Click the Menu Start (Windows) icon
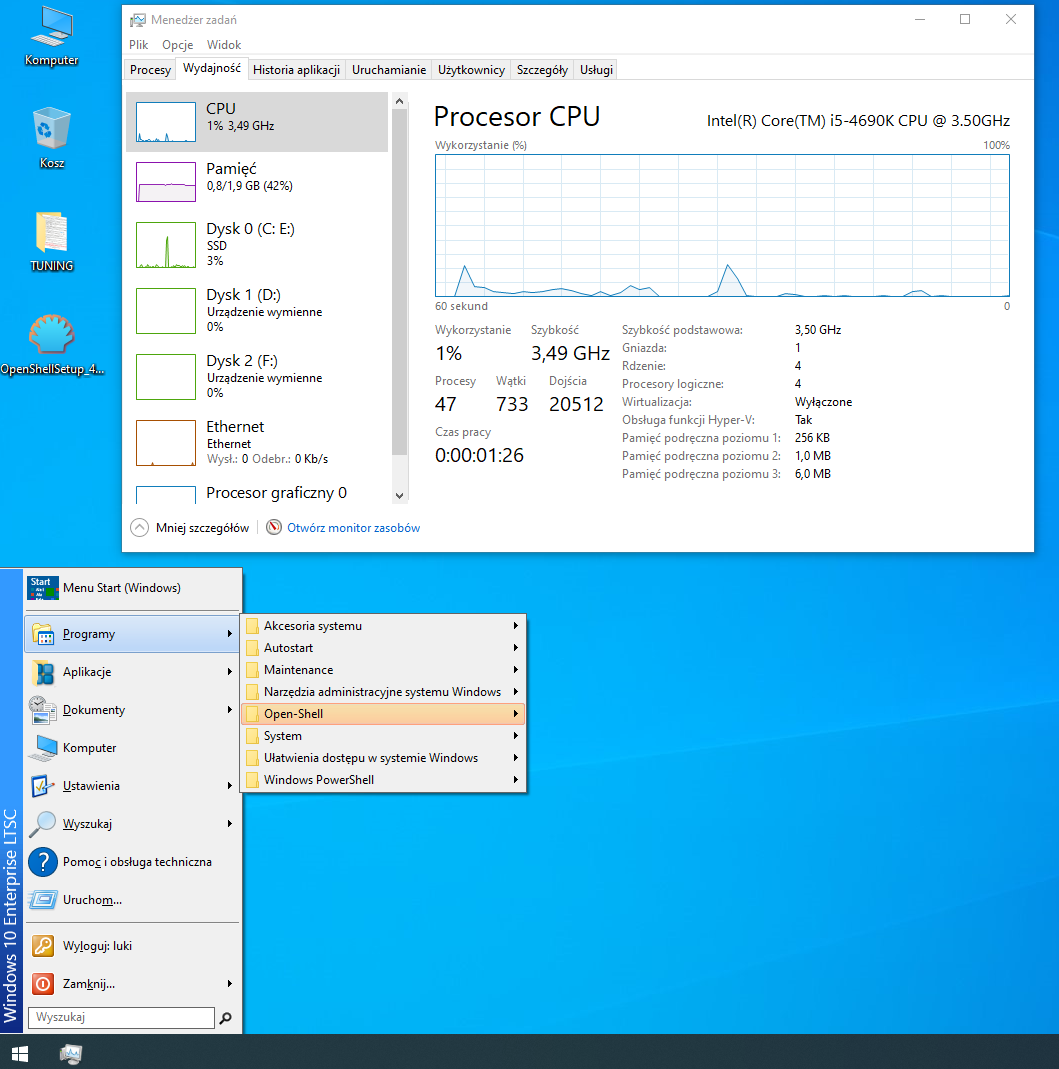Image resolution: width=1059 pixels, height=1069 pixels. pyautogui.click(x=42, y=588)
